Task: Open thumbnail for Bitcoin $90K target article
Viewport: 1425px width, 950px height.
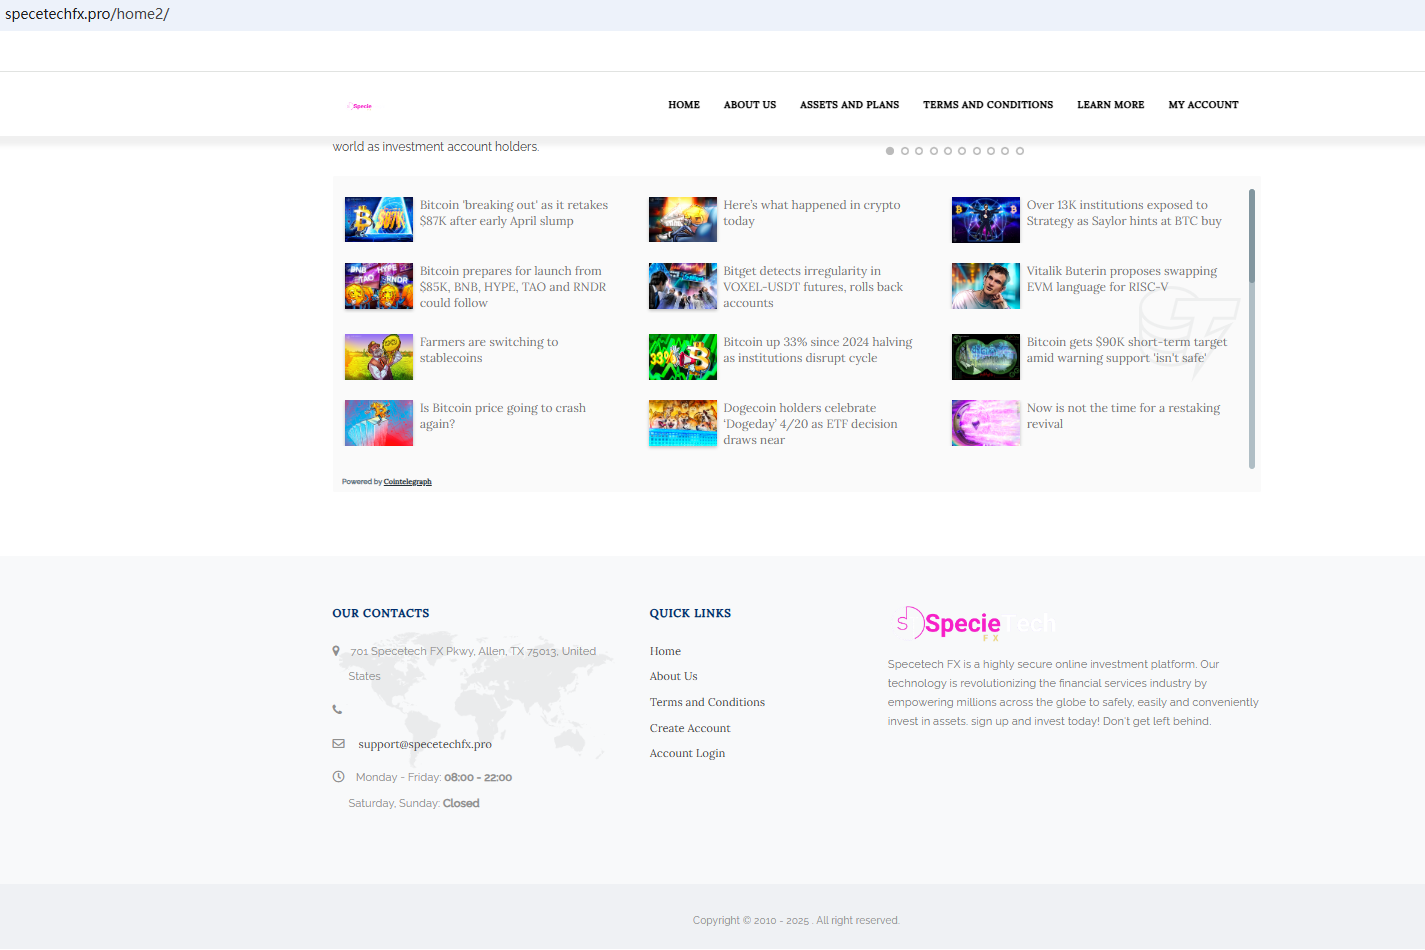Action: [x=986, y=357]
